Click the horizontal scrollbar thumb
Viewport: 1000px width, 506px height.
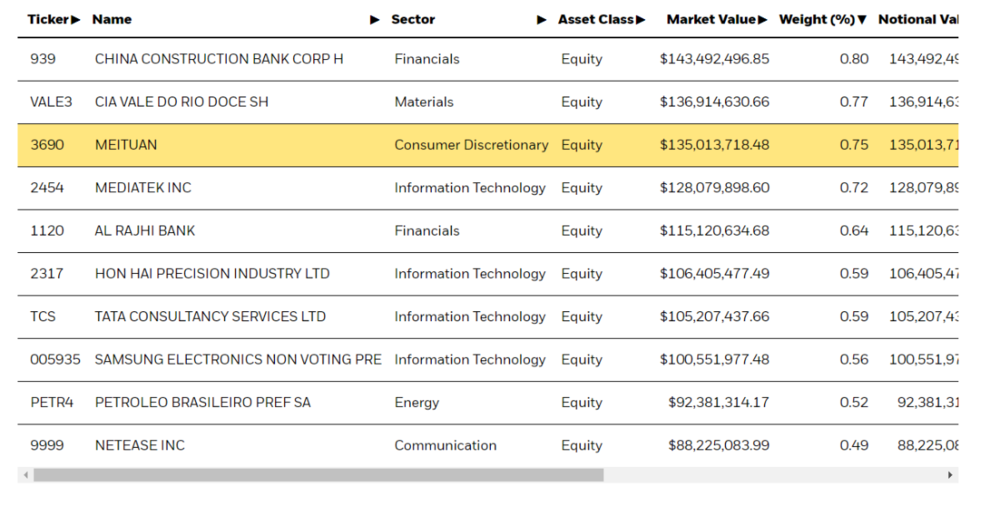click(x=318, y=475)
